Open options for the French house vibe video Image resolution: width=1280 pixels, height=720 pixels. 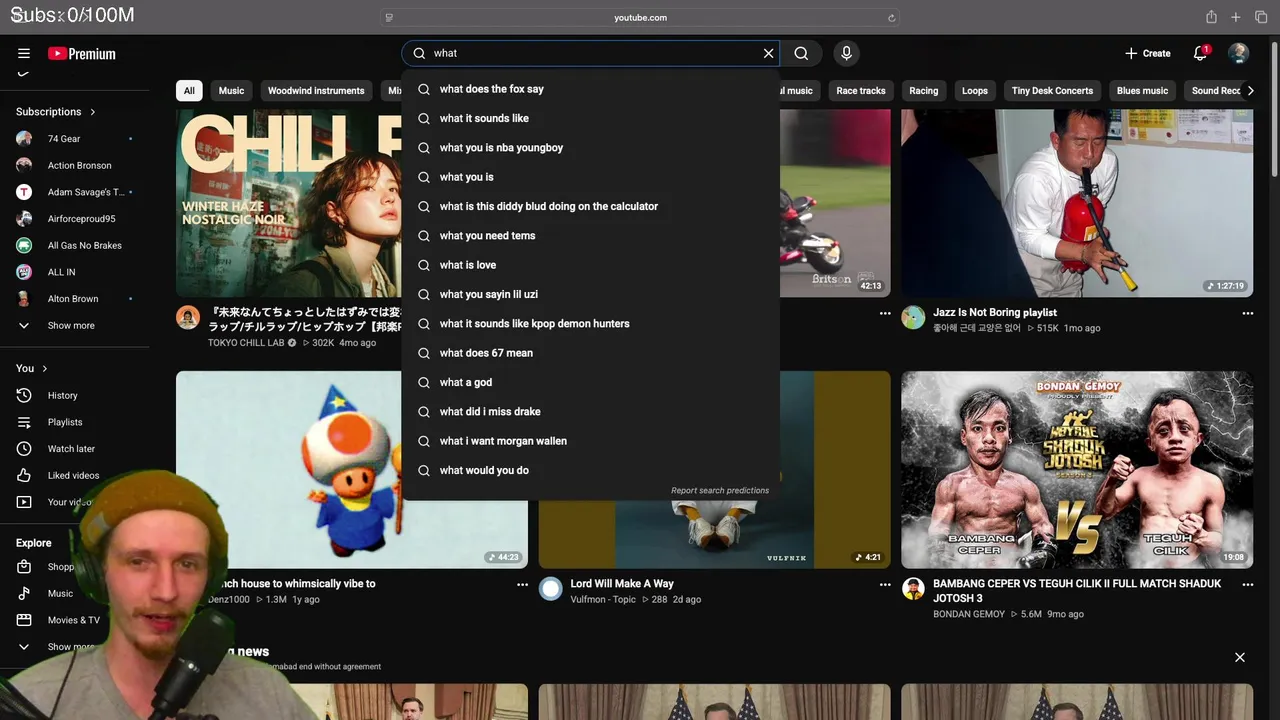pos(522,584)
